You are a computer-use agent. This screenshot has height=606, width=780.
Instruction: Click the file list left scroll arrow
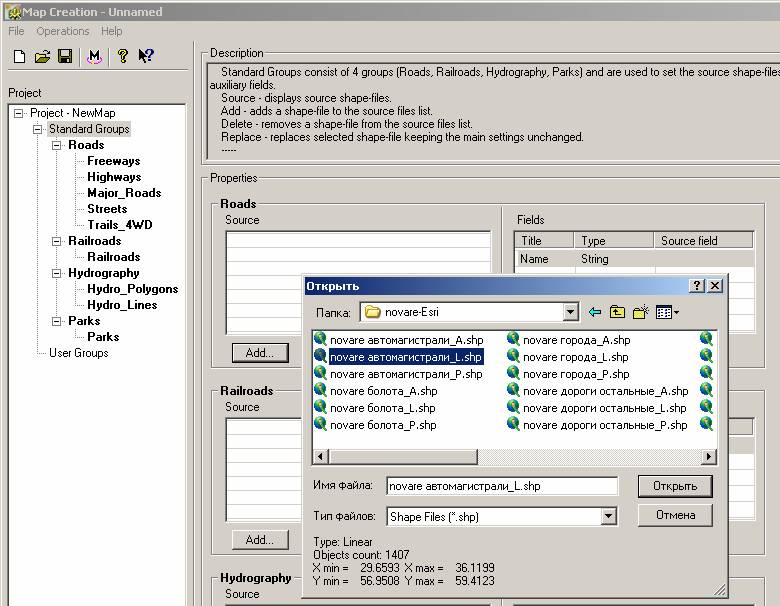point(321,456)
